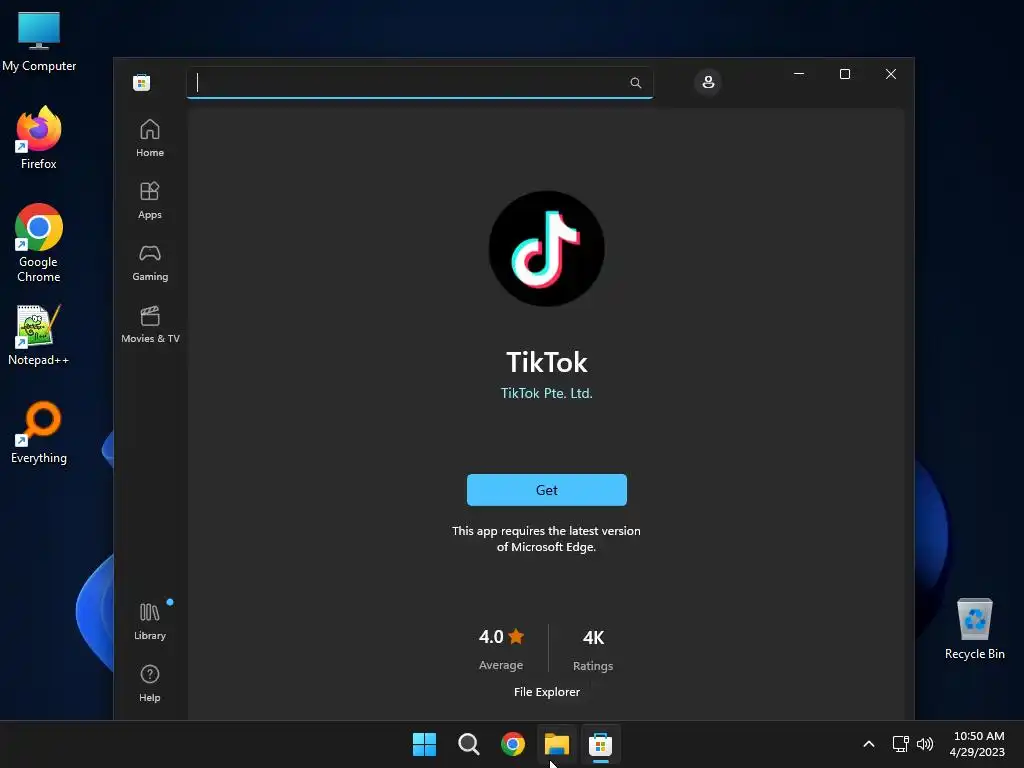Open Movies & TV section
The image size is (1024, 768).
pos(150,324)
